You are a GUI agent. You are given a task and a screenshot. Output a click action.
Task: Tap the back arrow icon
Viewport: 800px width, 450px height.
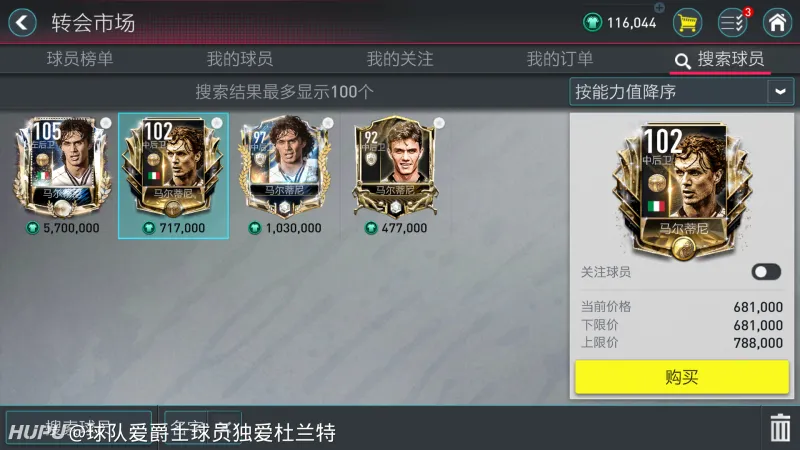[x=22, y=22]
